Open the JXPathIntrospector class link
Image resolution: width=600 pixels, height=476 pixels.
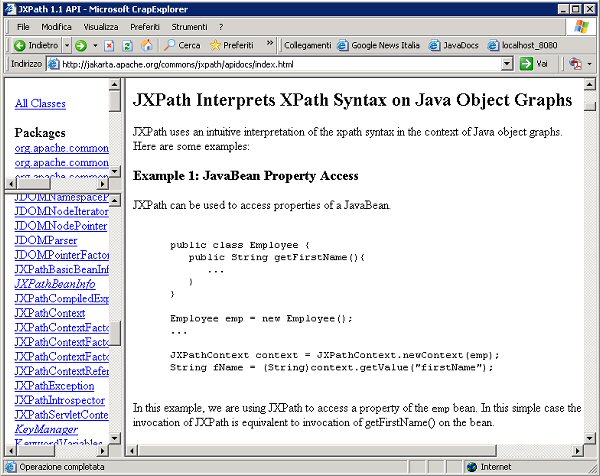pos(60,400)
